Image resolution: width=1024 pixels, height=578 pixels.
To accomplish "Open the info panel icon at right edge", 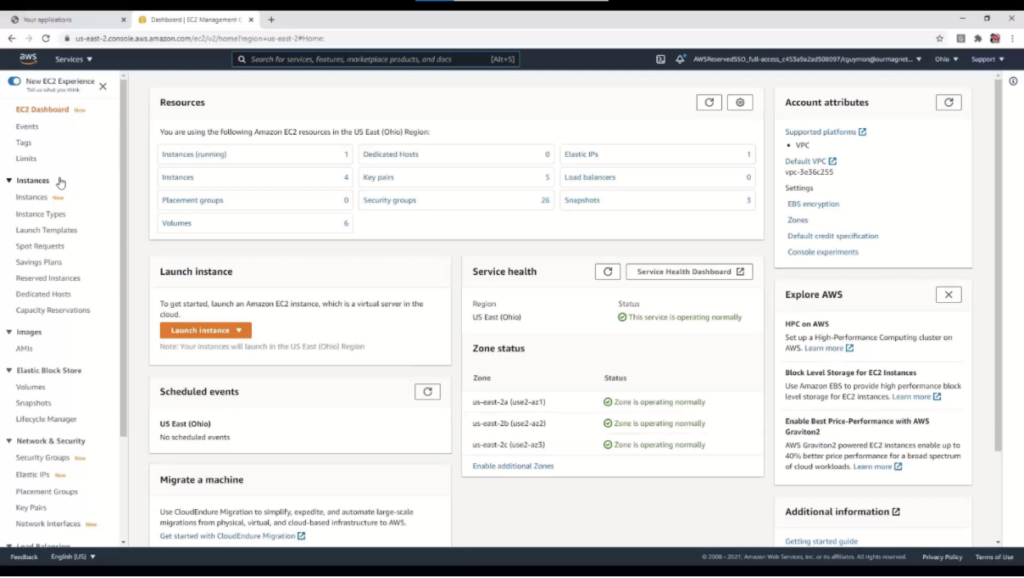I will point(1013,81).
